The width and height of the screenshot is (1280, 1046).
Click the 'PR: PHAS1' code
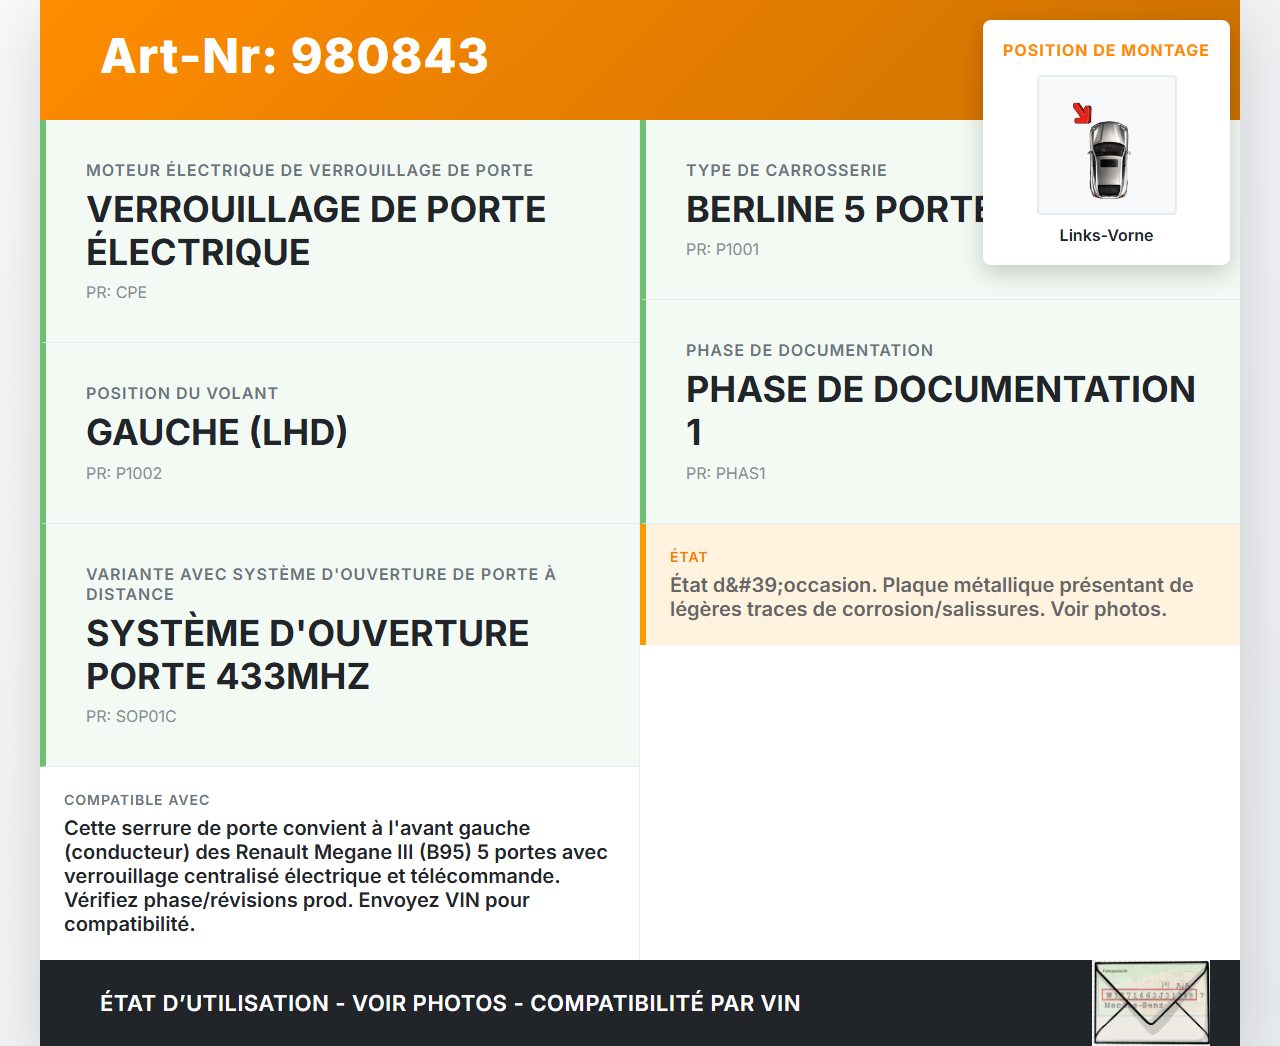coord(725,473)
